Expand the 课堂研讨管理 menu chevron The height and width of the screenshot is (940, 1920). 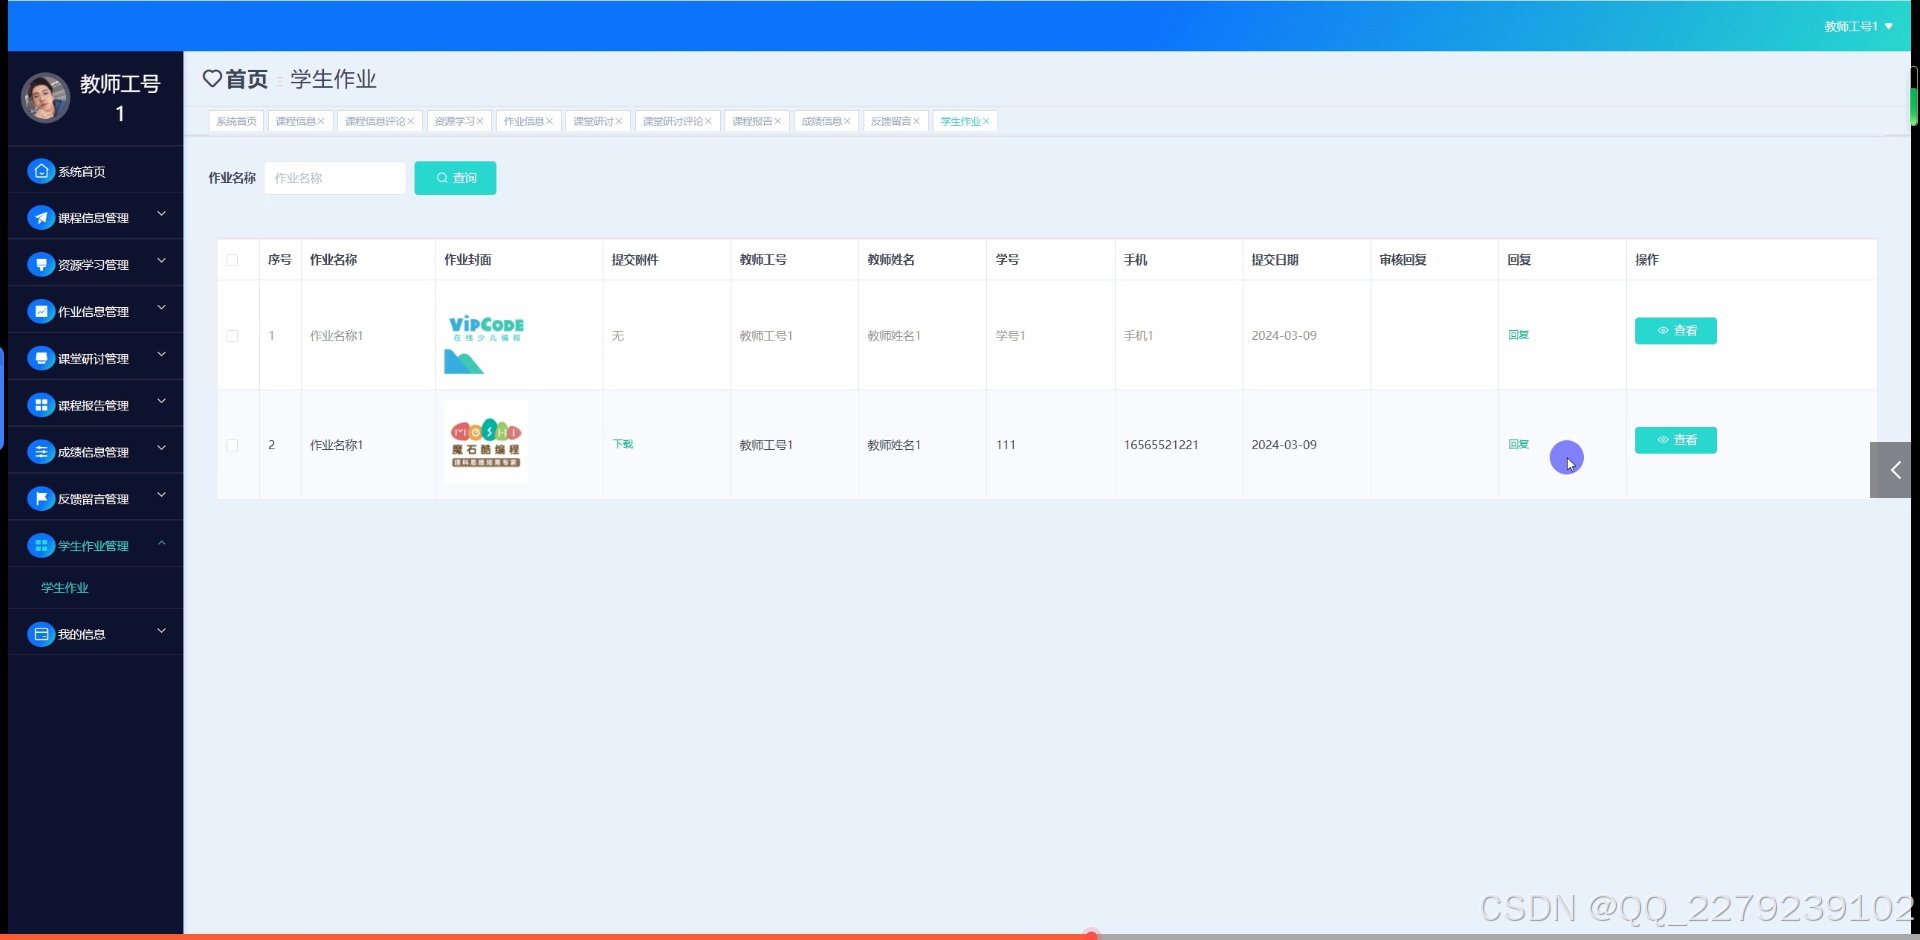[x=161, y=355]
